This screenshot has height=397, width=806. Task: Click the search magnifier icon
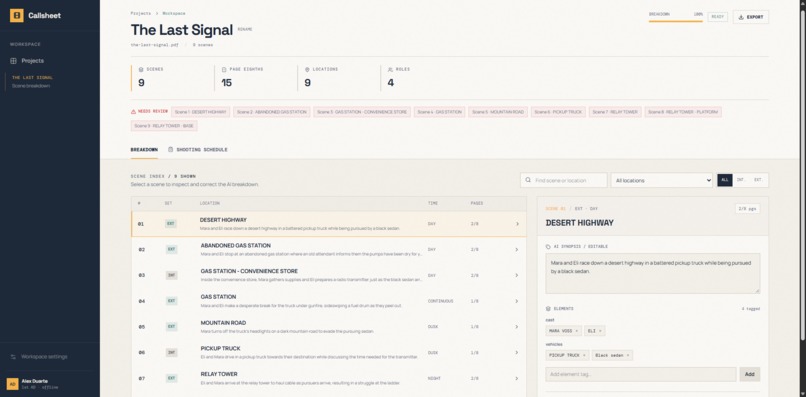pos(528,181)
